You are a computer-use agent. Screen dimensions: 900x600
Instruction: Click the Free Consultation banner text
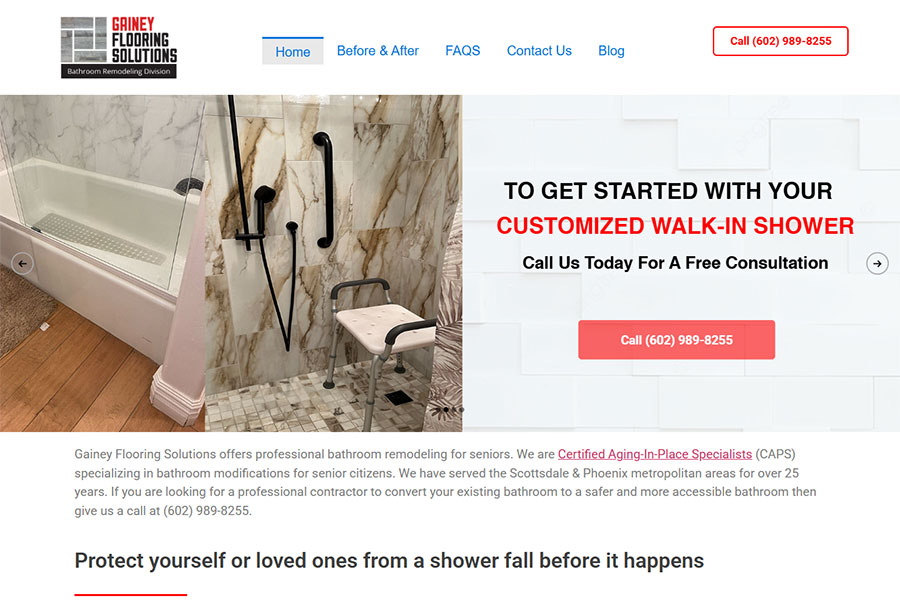[x=675, y=262]
